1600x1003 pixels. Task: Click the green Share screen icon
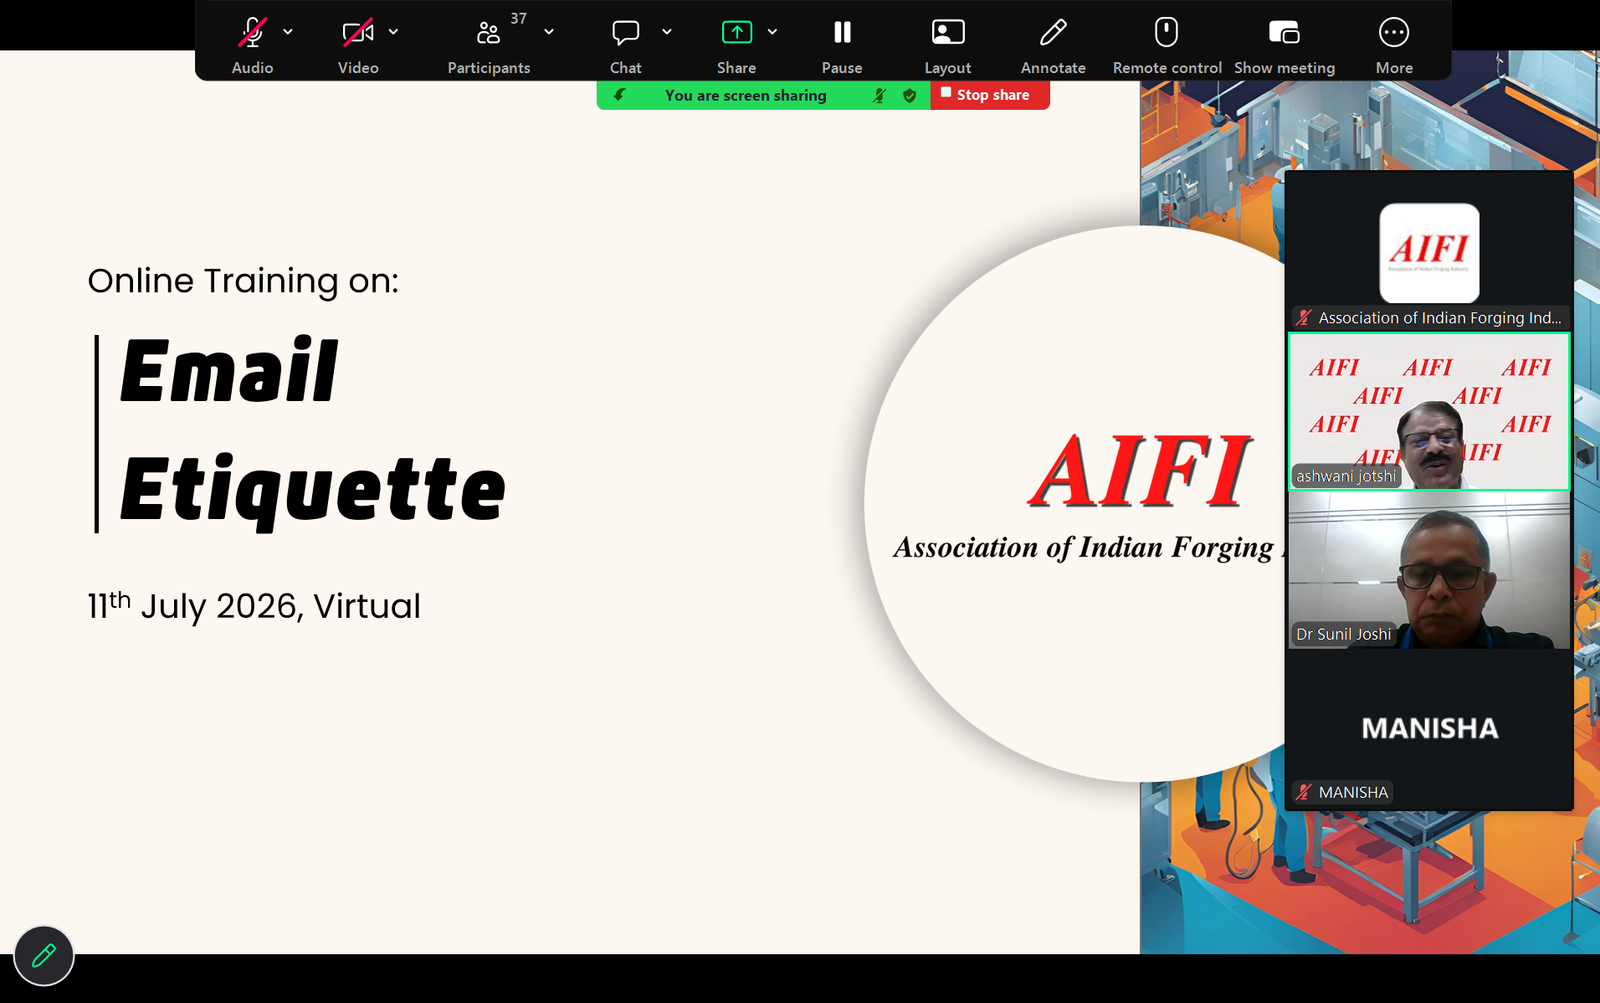(x=737, y=33)
